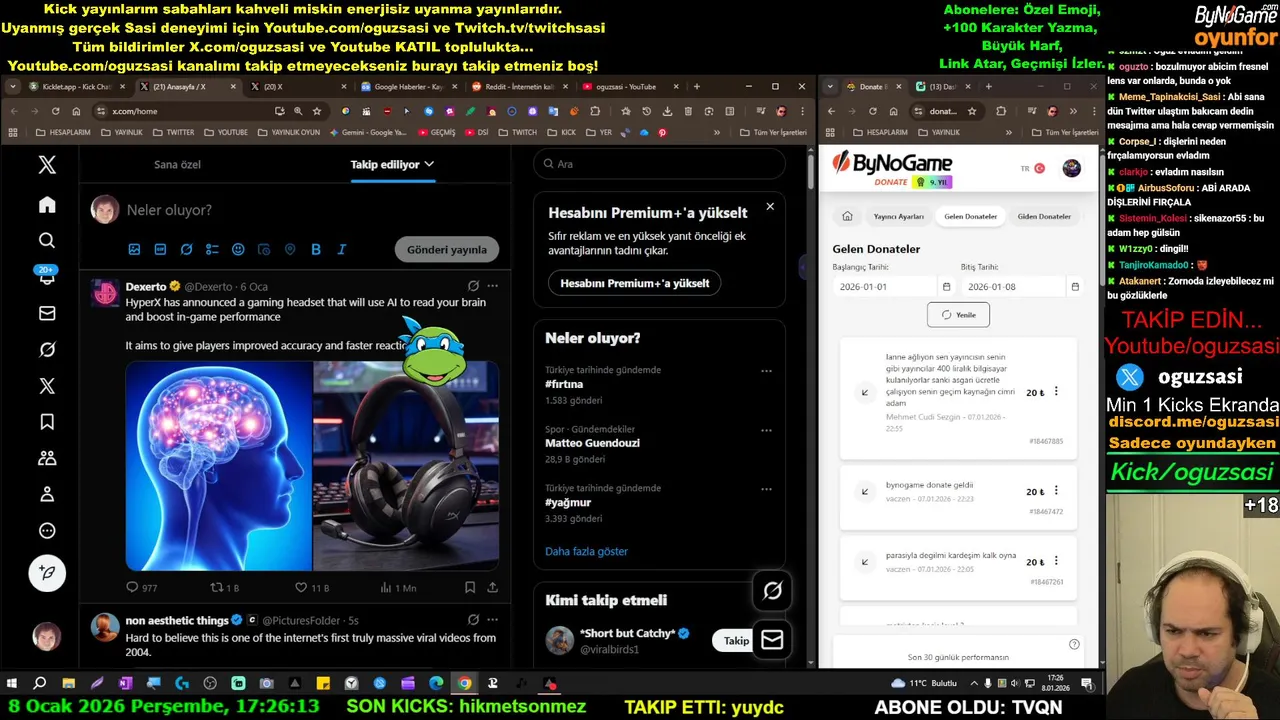Open Yayıncı Ayarları tab in ByNoGame
This screenshot has height=720, width=1280.
(898, 216)
